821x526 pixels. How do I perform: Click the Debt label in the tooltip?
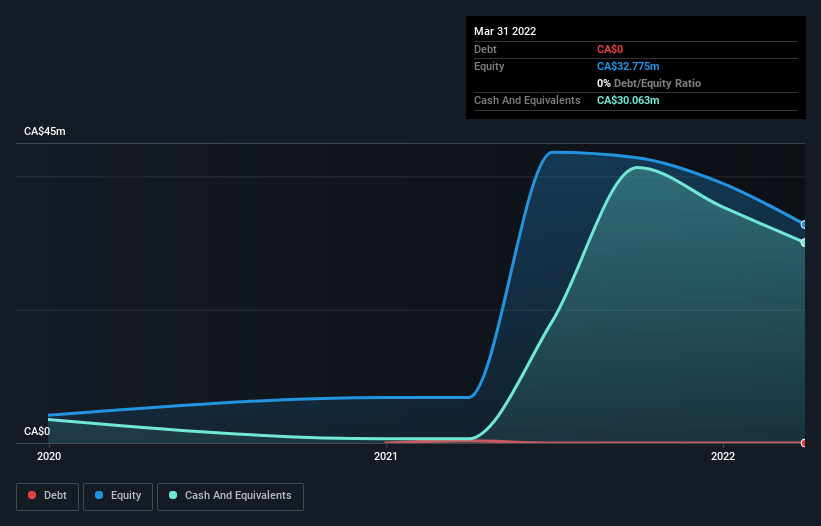[485, 49]
